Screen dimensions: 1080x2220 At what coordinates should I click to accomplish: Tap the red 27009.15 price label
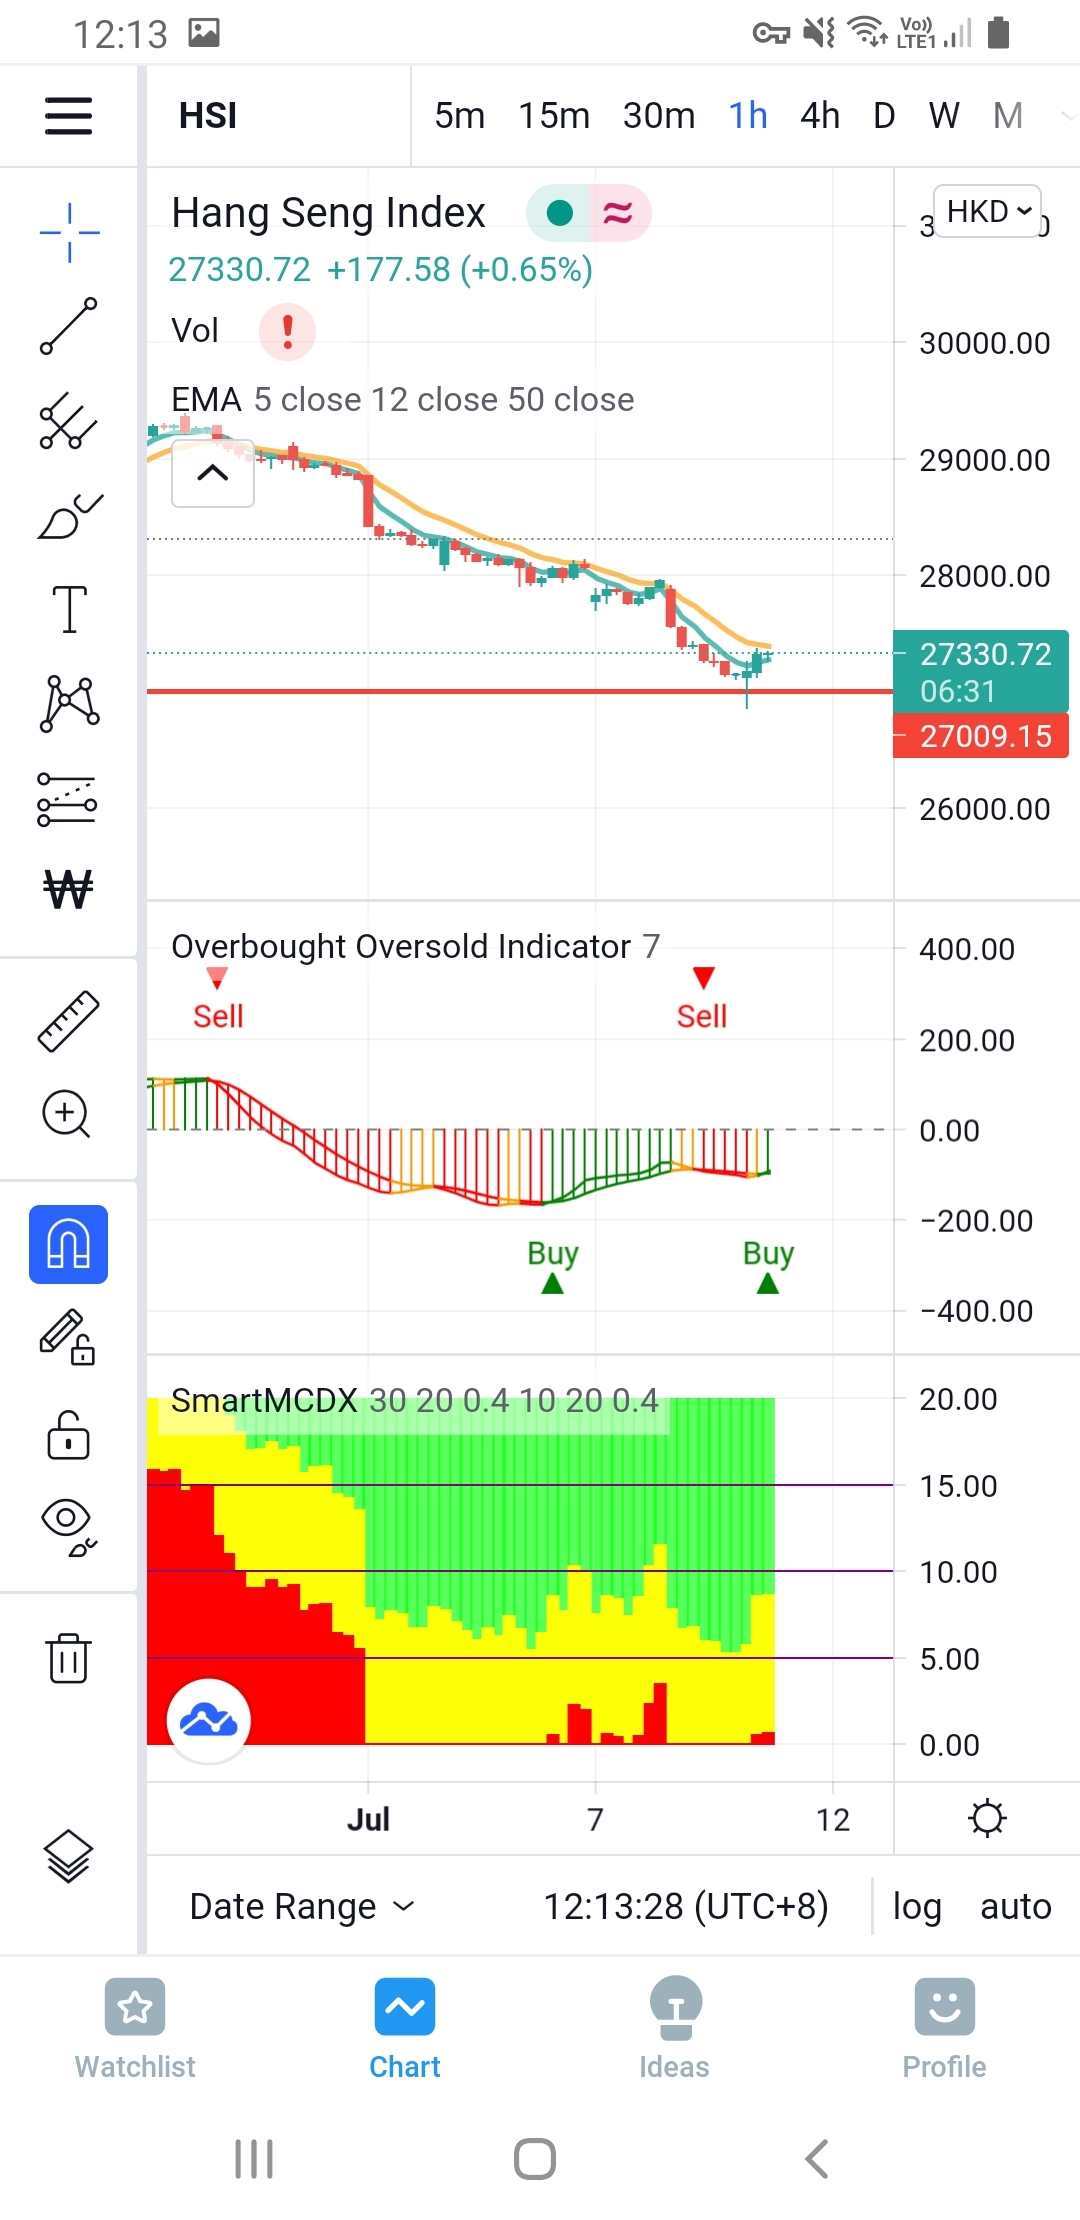point(981,736)
